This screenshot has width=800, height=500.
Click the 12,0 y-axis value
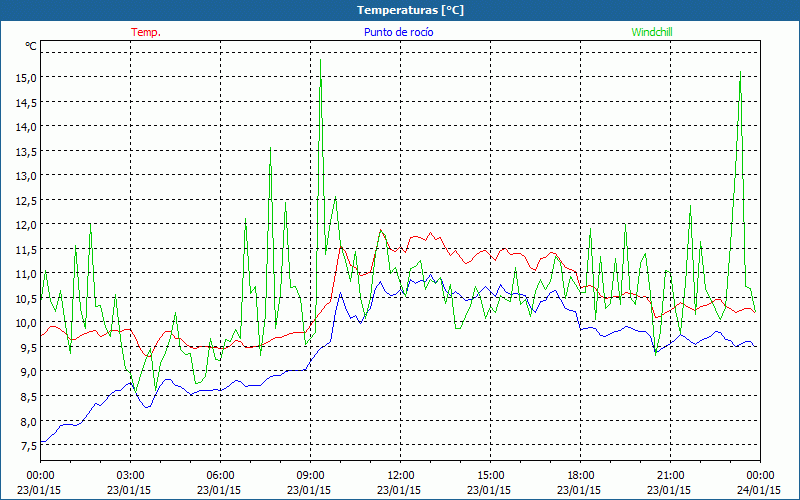click(26, 224)
